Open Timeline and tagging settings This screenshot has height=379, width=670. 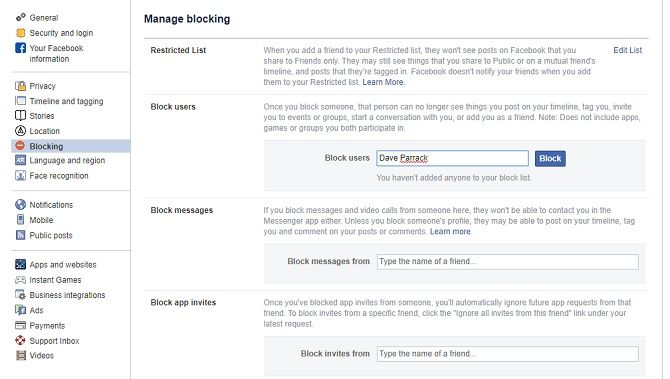point(66,101)
